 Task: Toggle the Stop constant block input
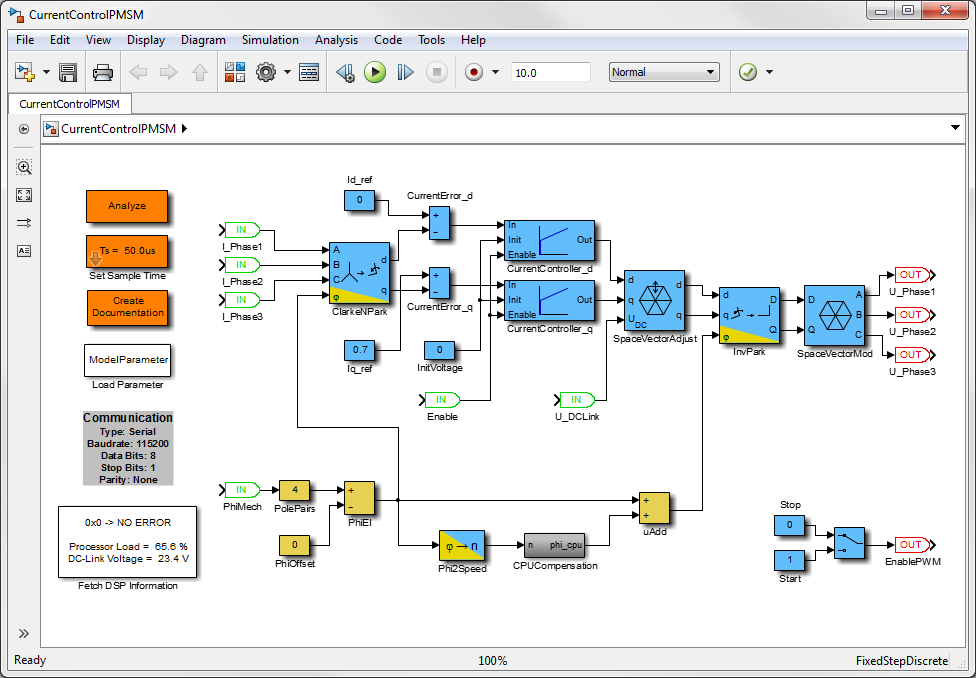pos(790,525)
